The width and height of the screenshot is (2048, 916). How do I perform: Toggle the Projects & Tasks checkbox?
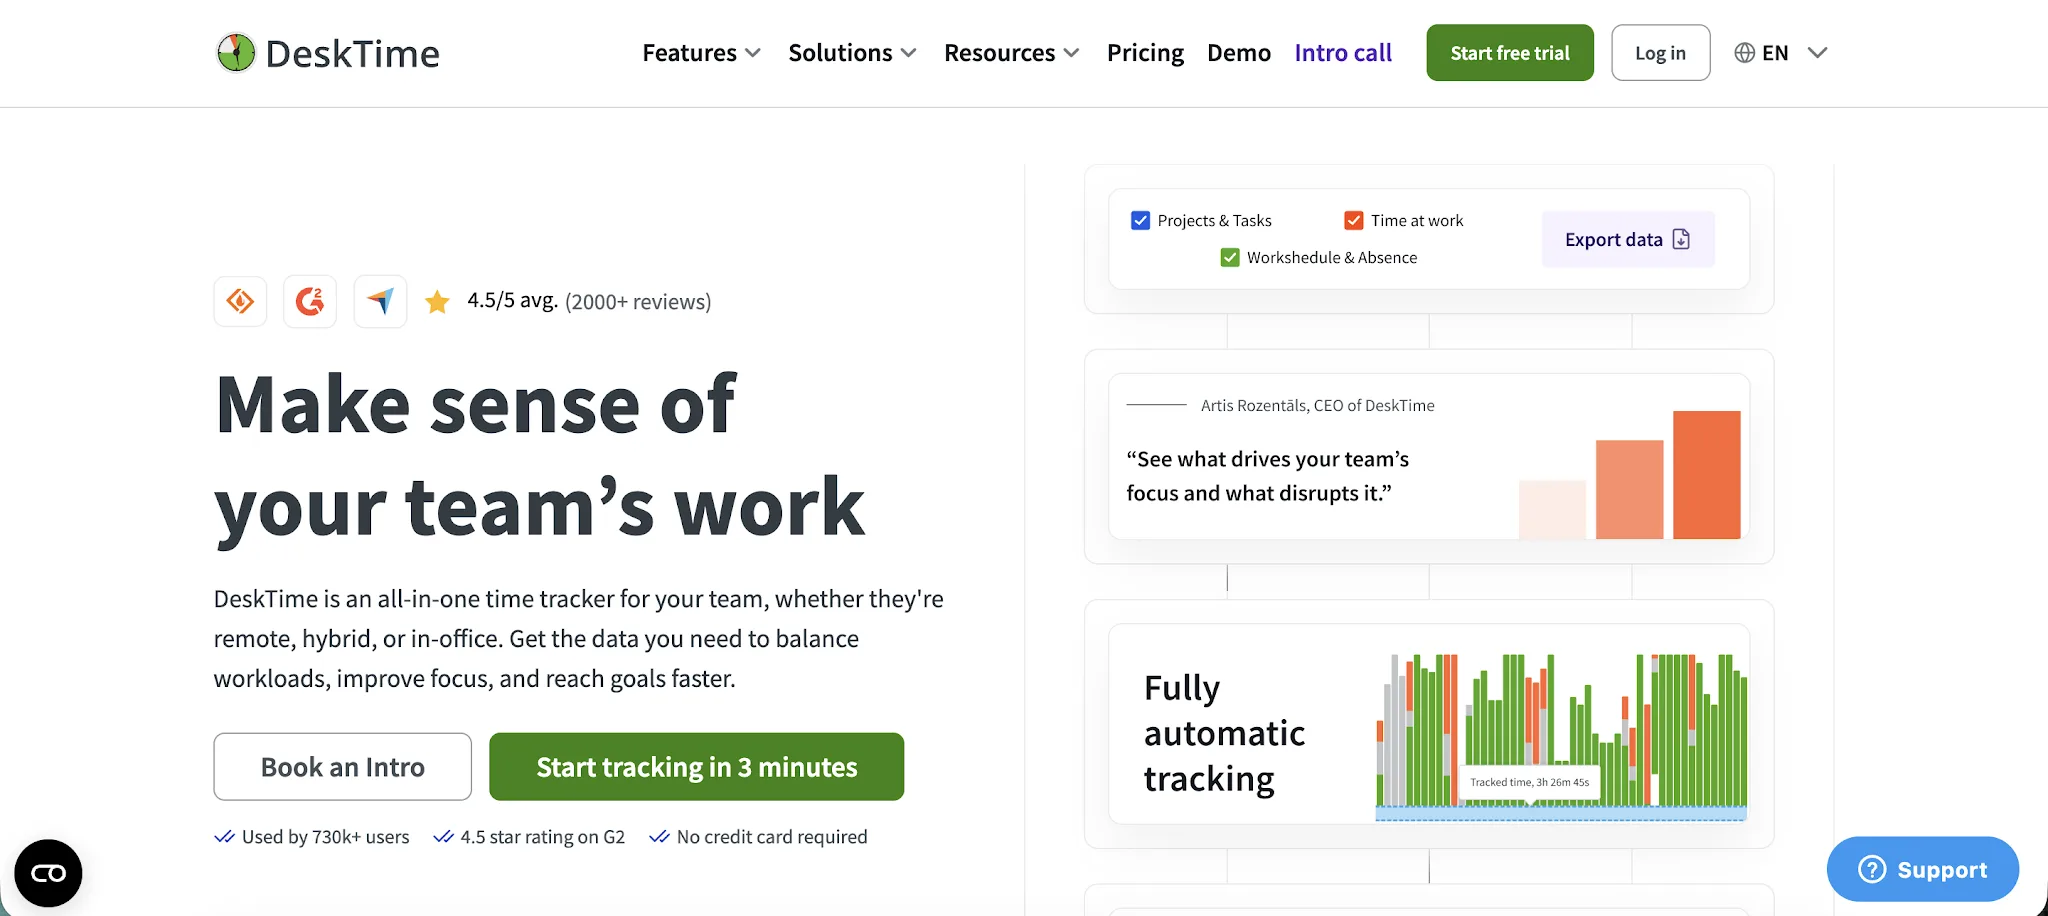(x=1140, y=220)
